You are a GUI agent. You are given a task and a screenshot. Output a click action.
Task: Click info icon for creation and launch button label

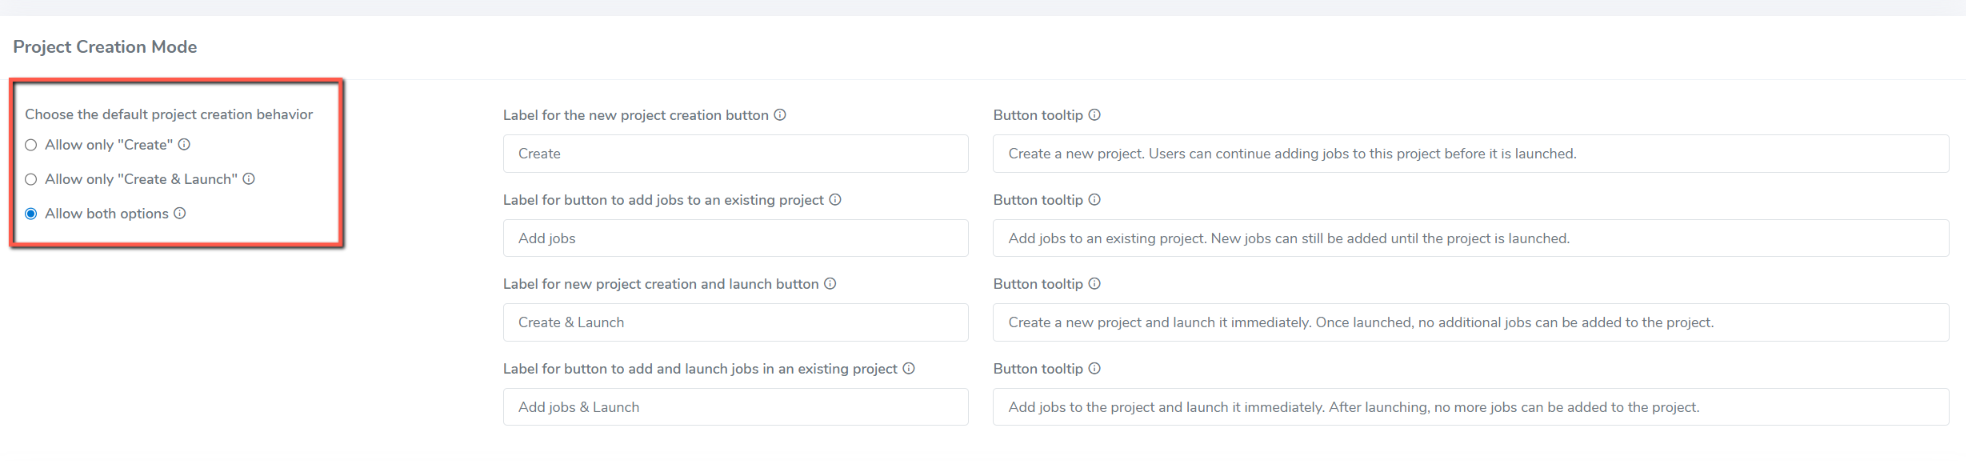(830, 284)
